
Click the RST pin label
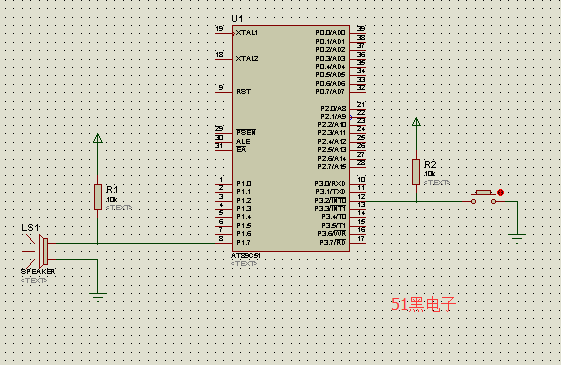coord(244,92)
